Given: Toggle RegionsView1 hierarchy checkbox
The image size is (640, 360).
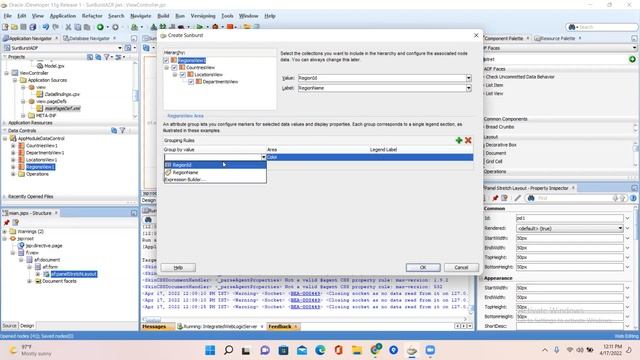Looking at the screenshot, I should 166,60.
